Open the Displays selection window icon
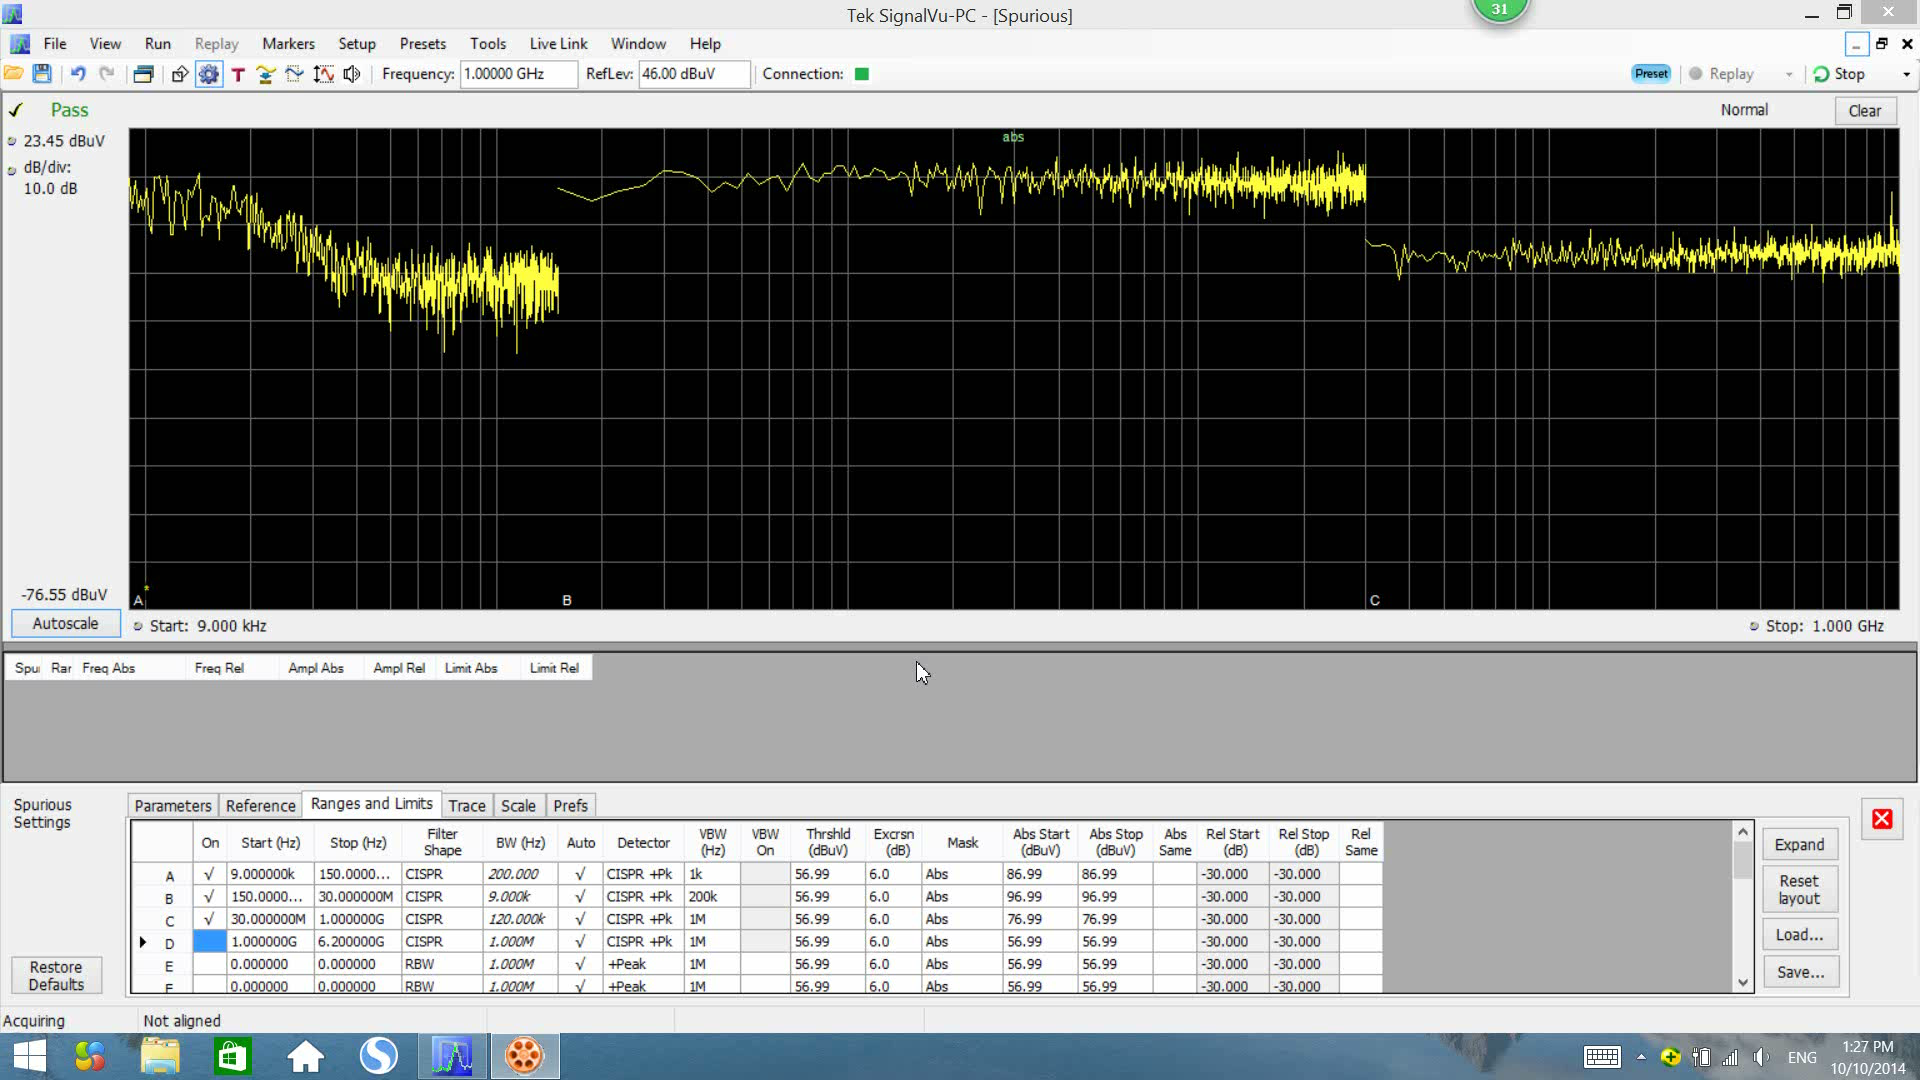 click(143, 74)
